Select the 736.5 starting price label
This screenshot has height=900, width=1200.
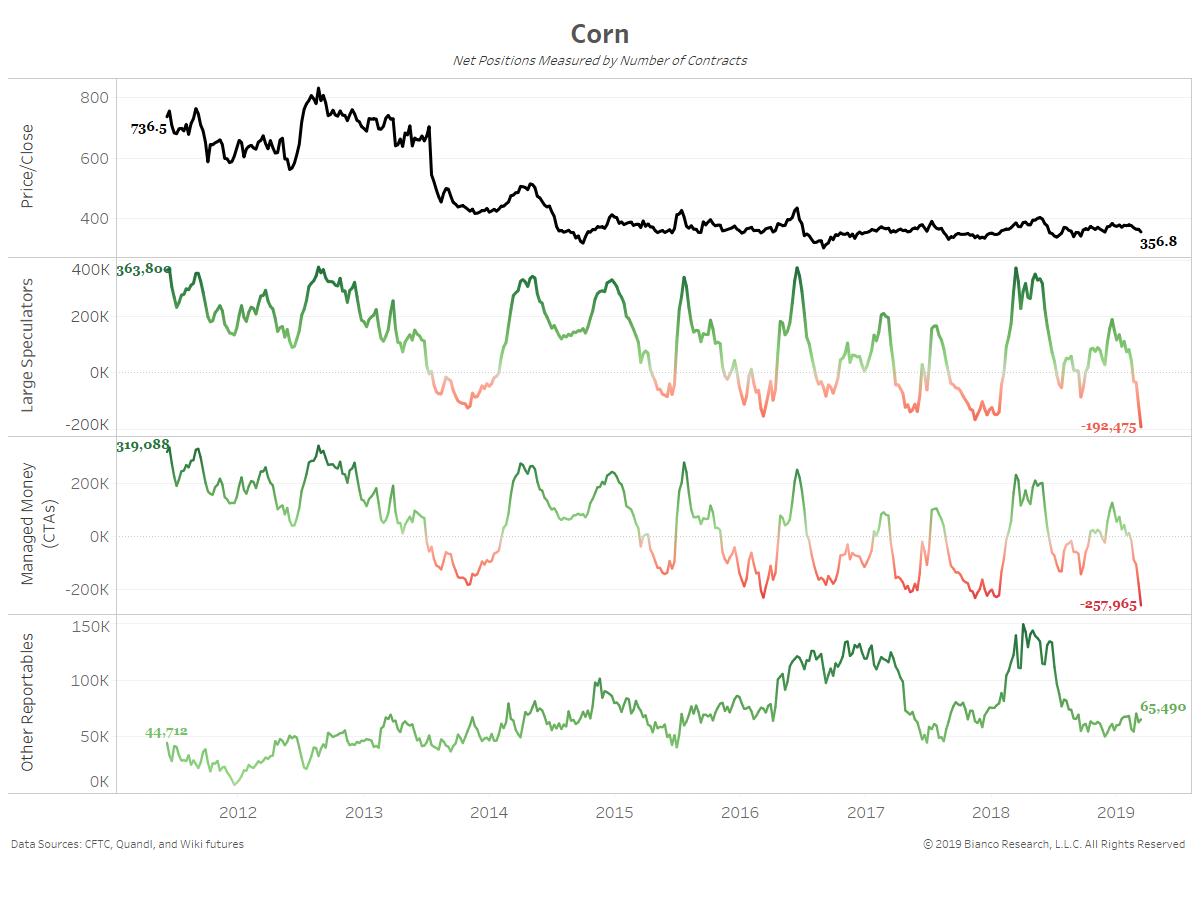tap(148, 128)
